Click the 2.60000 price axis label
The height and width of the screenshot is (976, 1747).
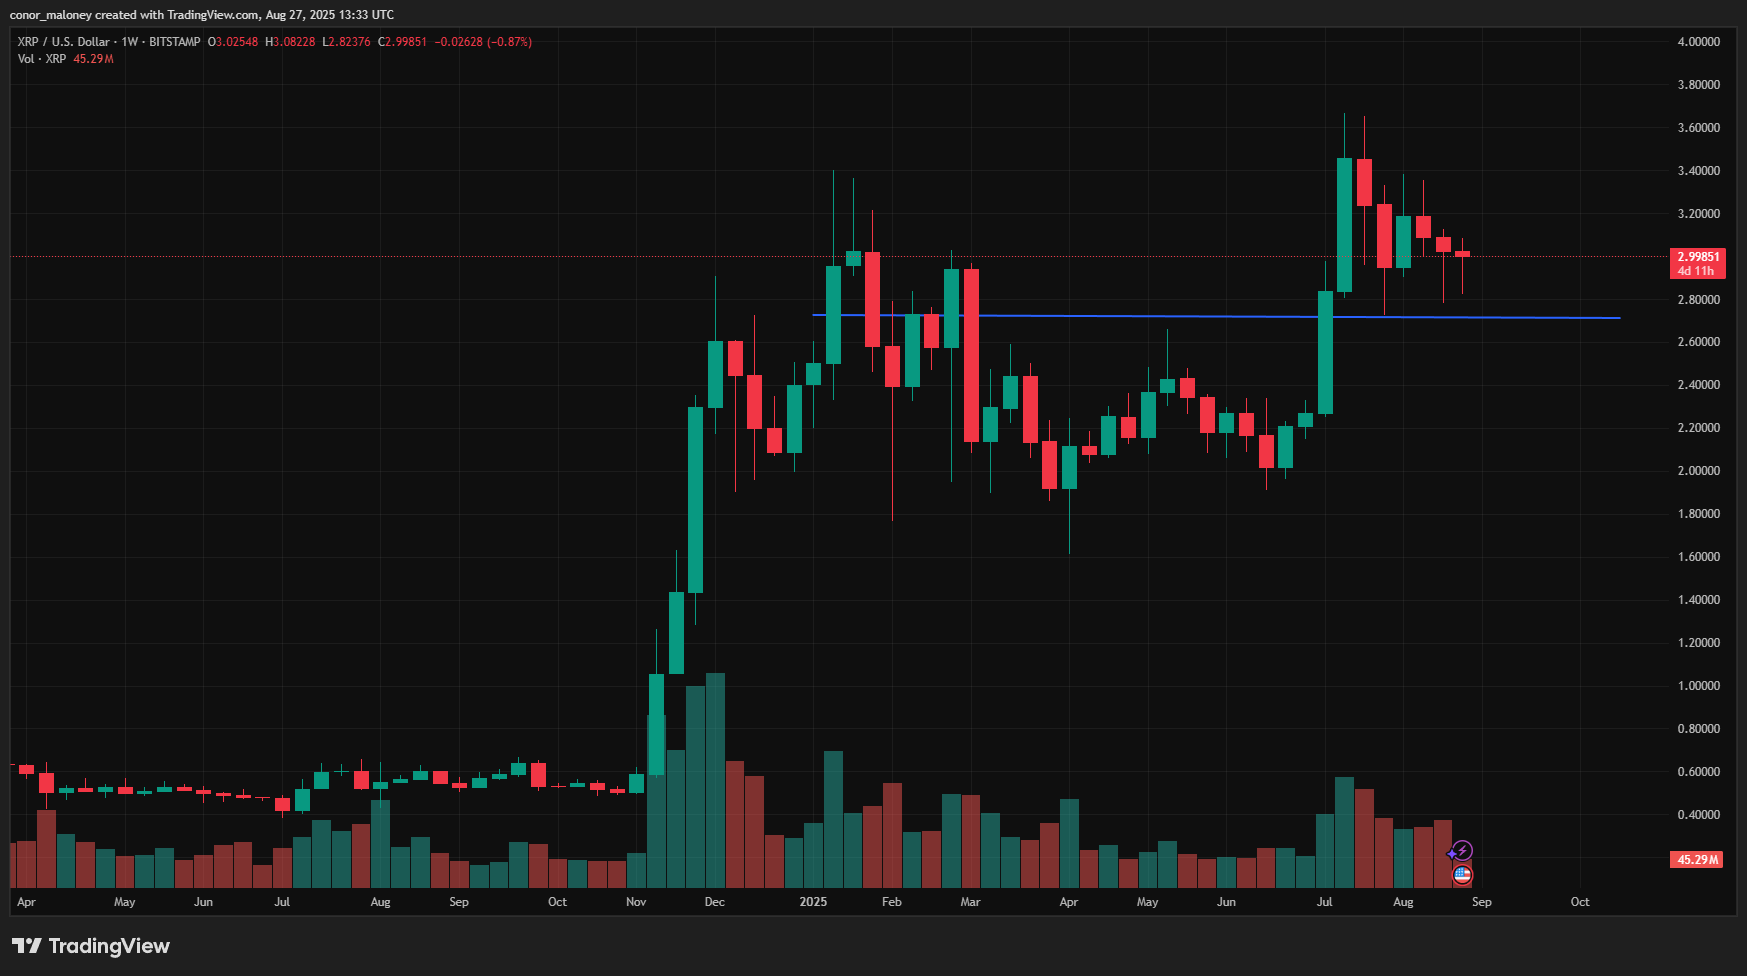pos(1699,342)
